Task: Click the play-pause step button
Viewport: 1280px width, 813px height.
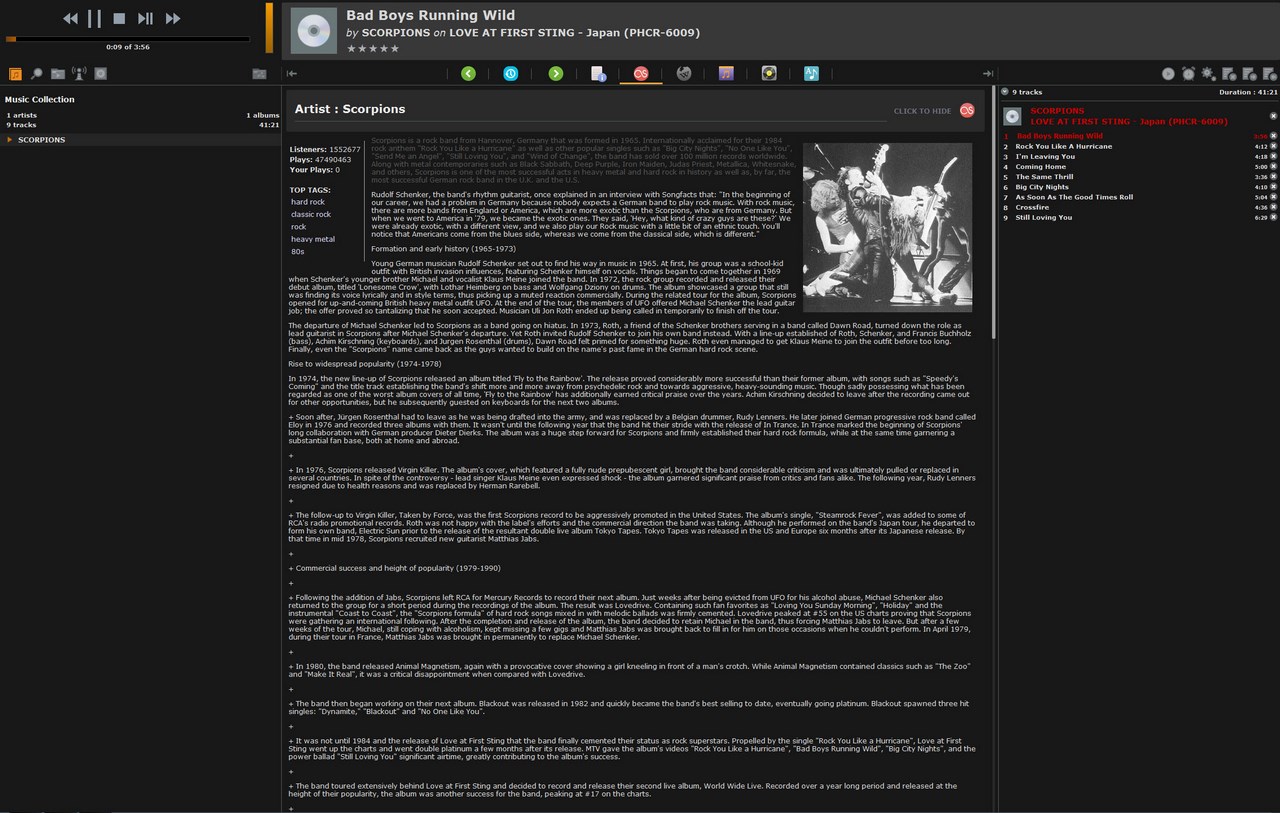Action: tap(145, 18)
